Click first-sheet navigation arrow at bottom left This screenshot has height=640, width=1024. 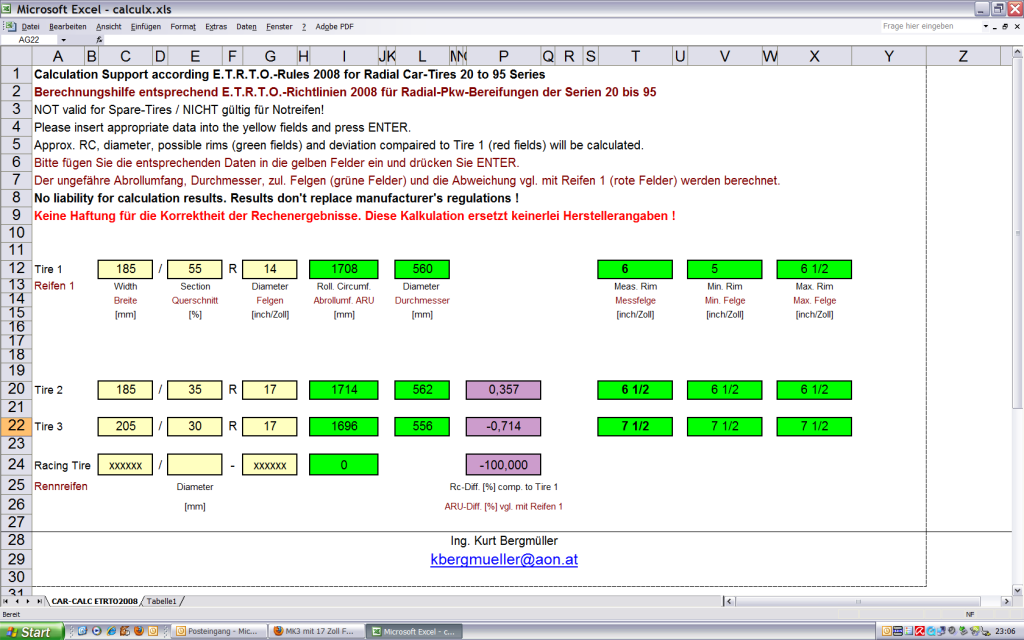7,601
